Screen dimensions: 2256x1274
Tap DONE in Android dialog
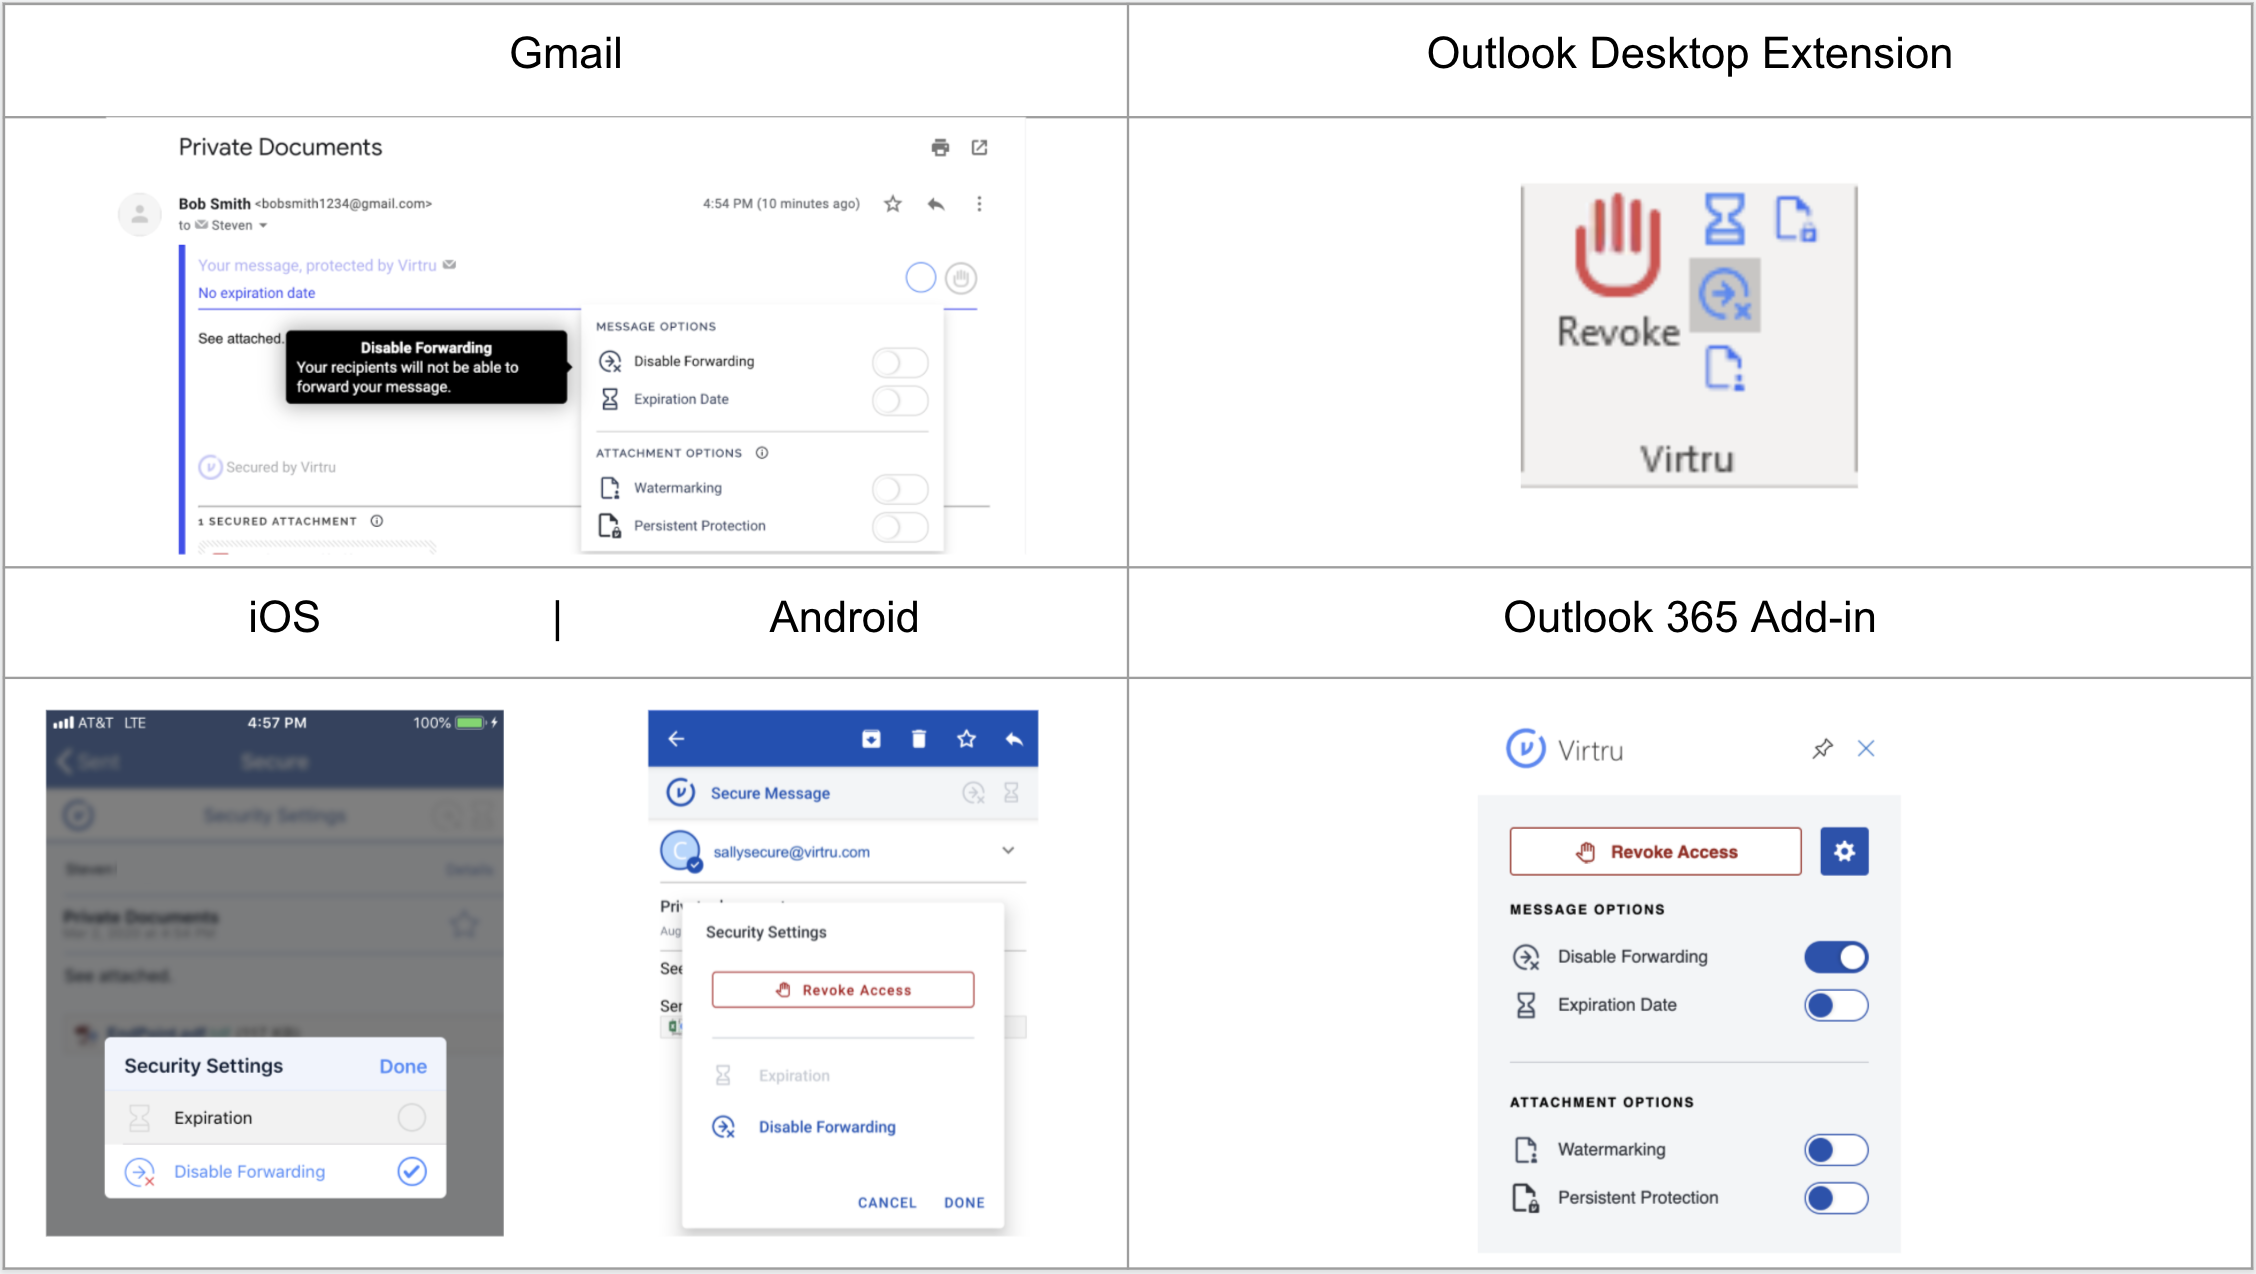(x=964, y=1203)
